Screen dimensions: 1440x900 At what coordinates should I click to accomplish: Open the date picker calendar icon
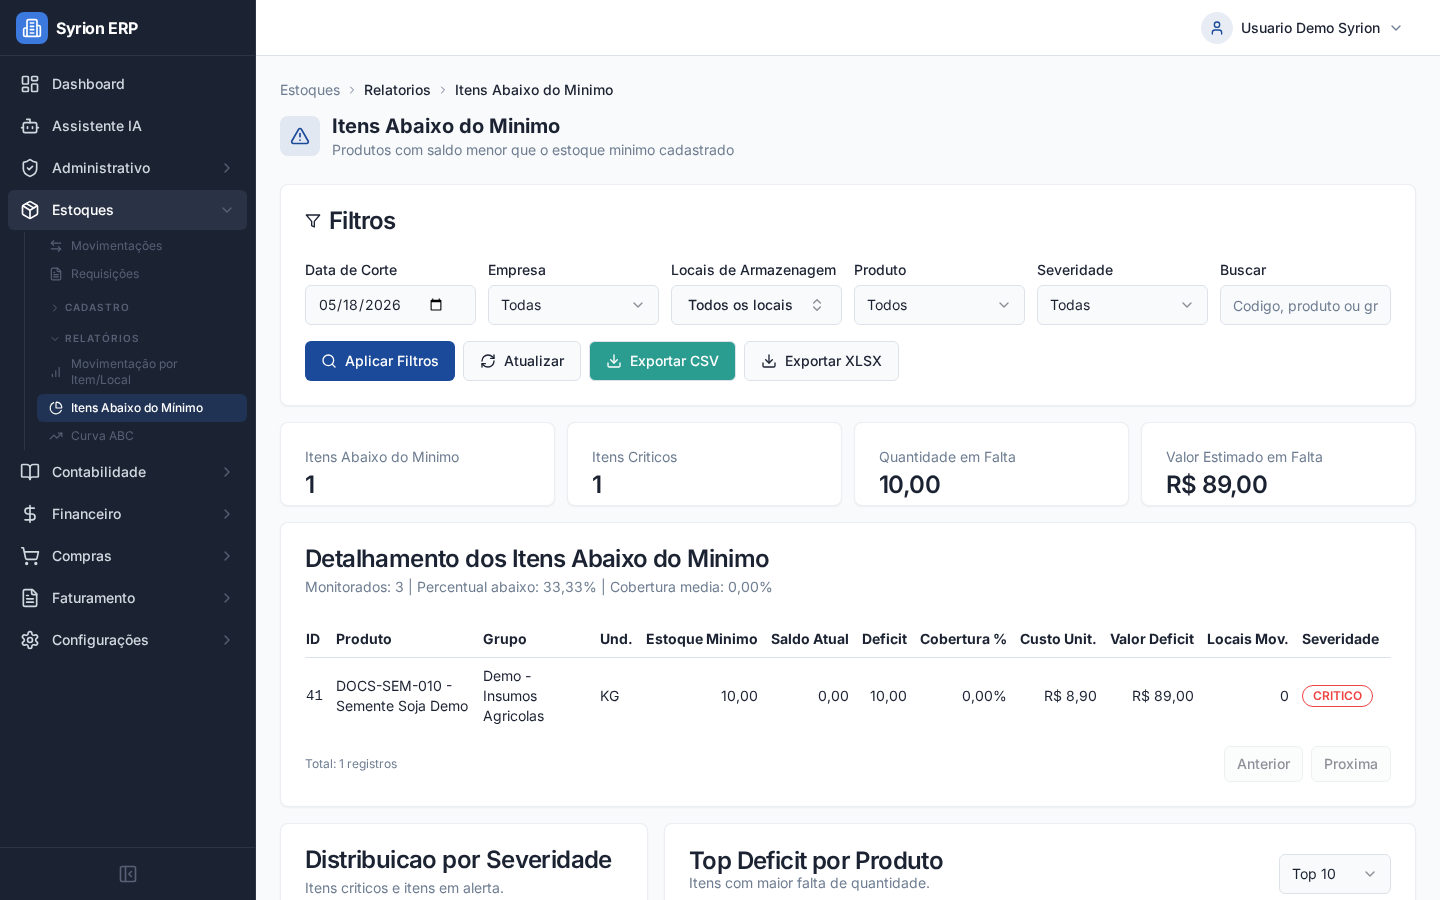pyautogui.click(x=436, y=305)
